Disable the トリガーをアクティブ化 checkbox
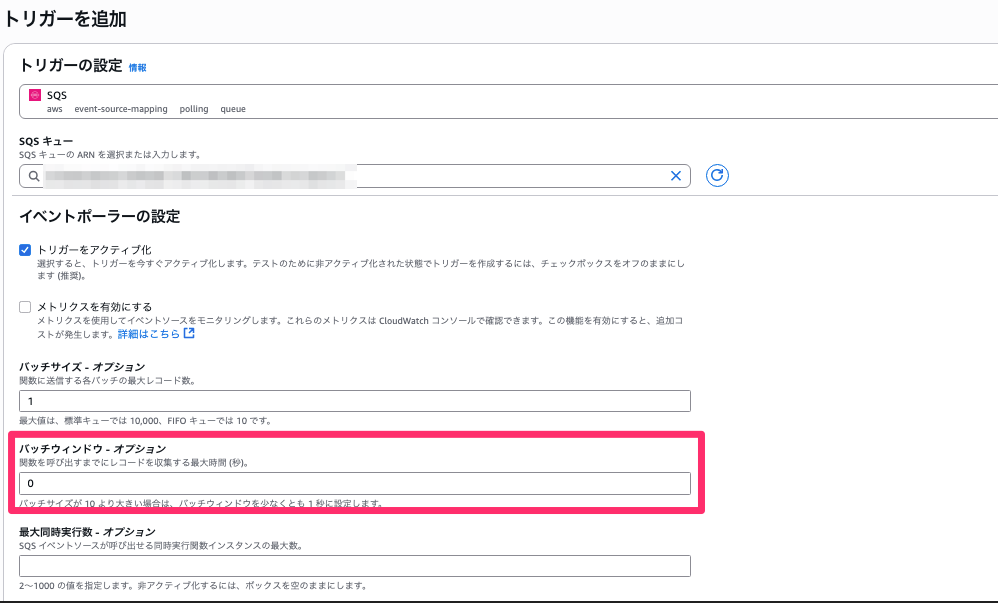 tap(24, 249)
